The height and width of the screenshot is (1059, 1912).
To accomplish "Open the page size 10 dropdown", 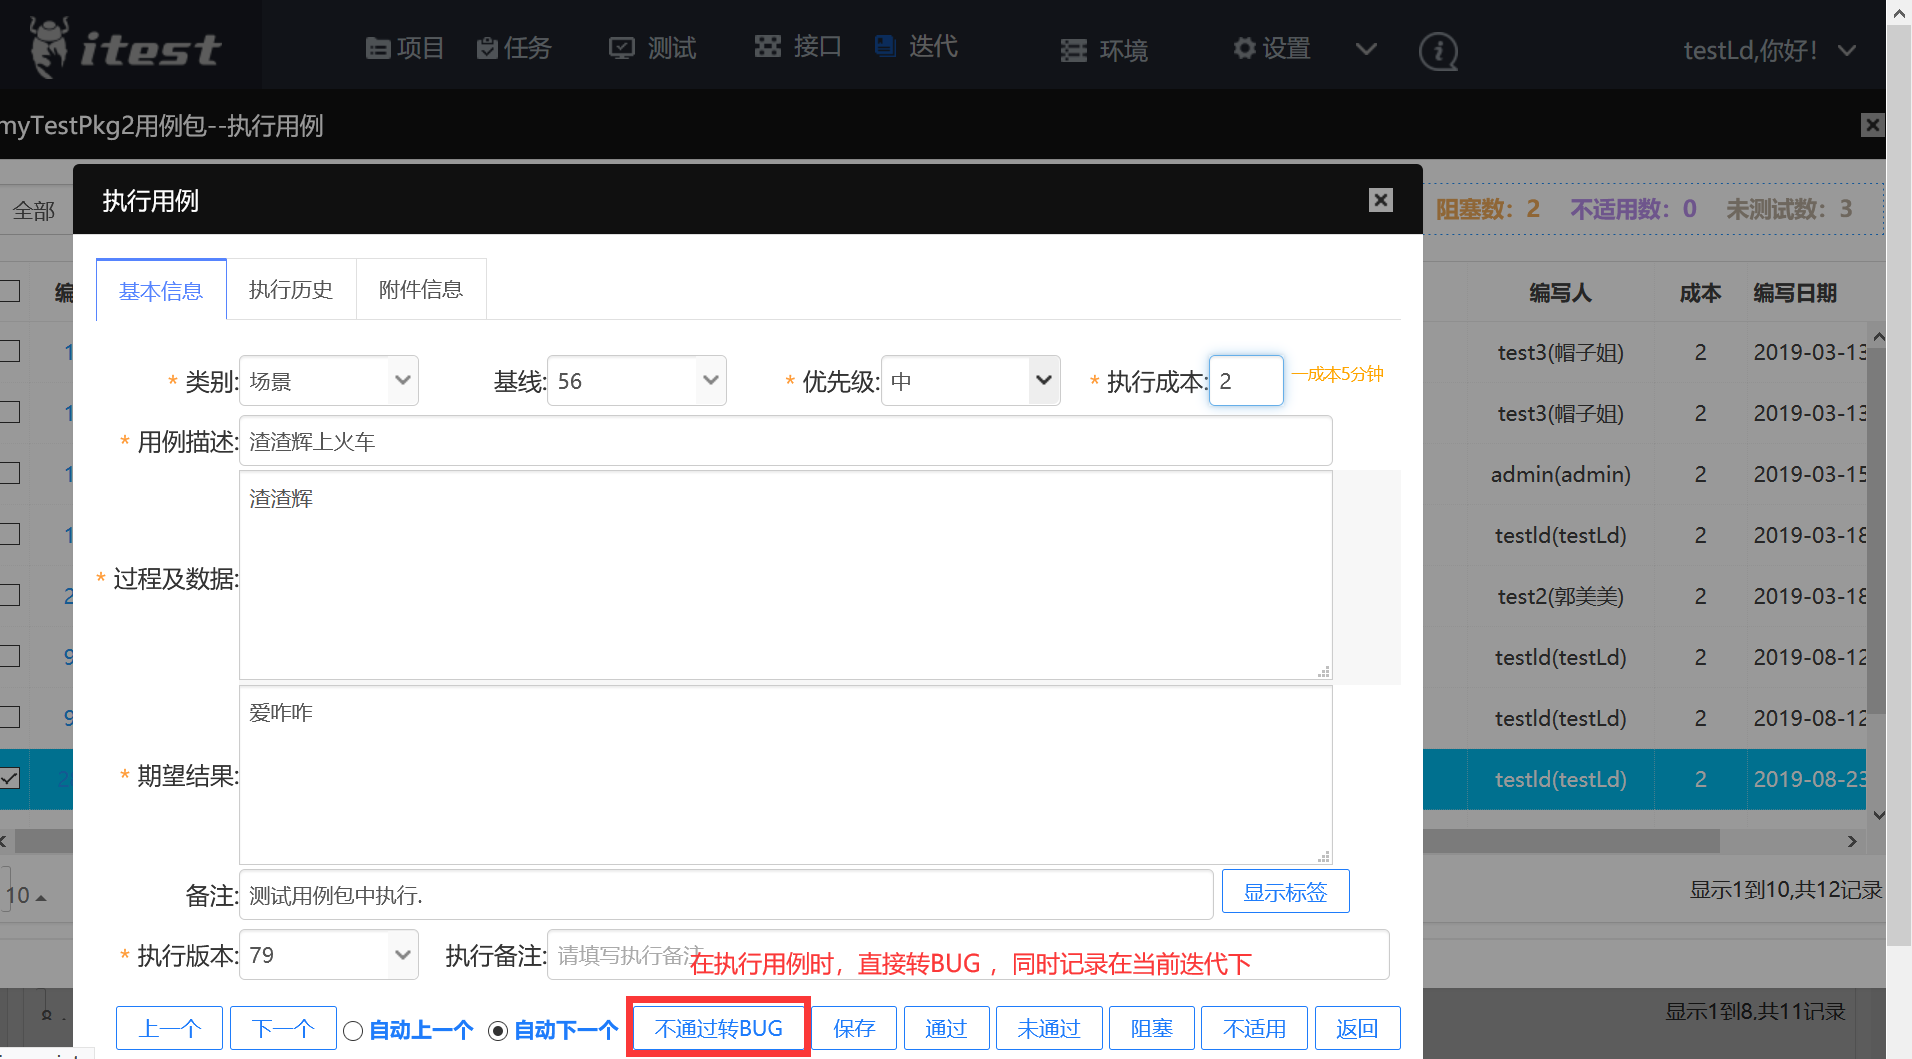I will pyautogui.click(x=25, y=895).
